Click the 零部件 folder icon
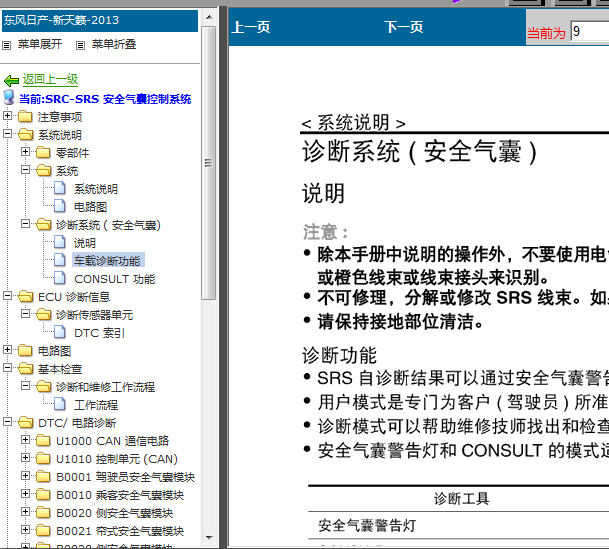Image resolution: width=609 pixels, height=549 pixels. (x=43, y=152)
